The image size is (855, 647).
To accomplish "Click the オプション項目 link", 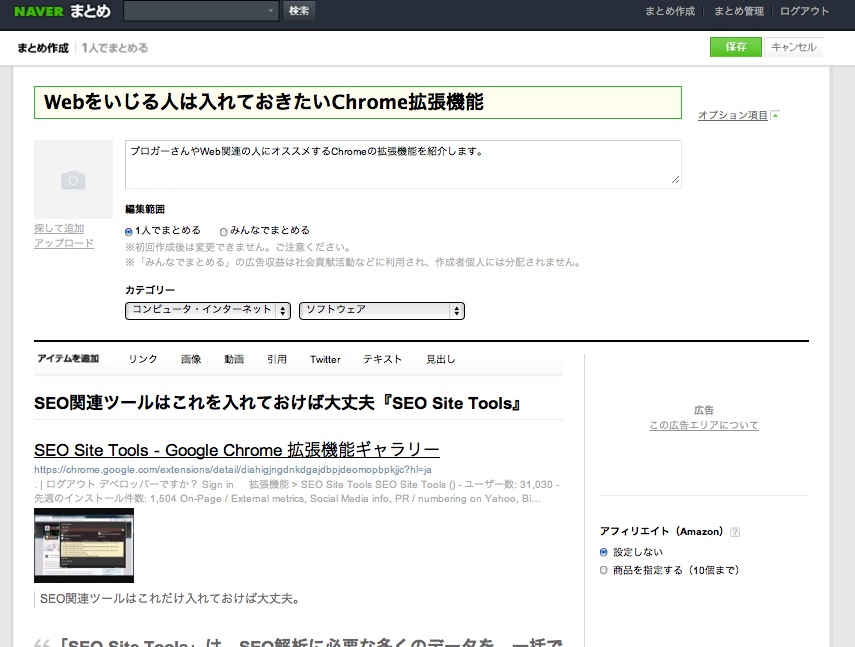I will (x=733, y=115).
